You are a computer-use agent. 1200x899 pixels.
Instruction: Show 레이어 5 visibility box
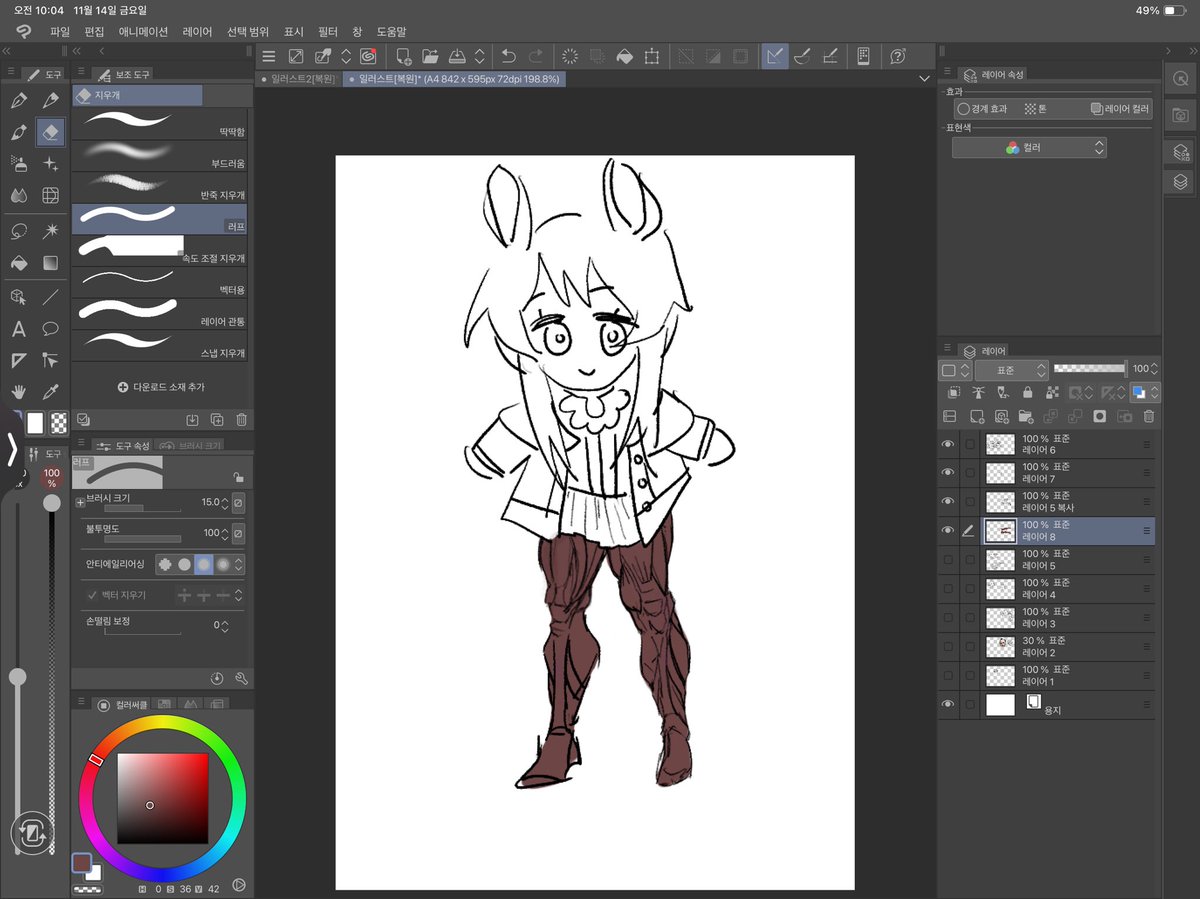pyautogui.click(x=948, y=560)
